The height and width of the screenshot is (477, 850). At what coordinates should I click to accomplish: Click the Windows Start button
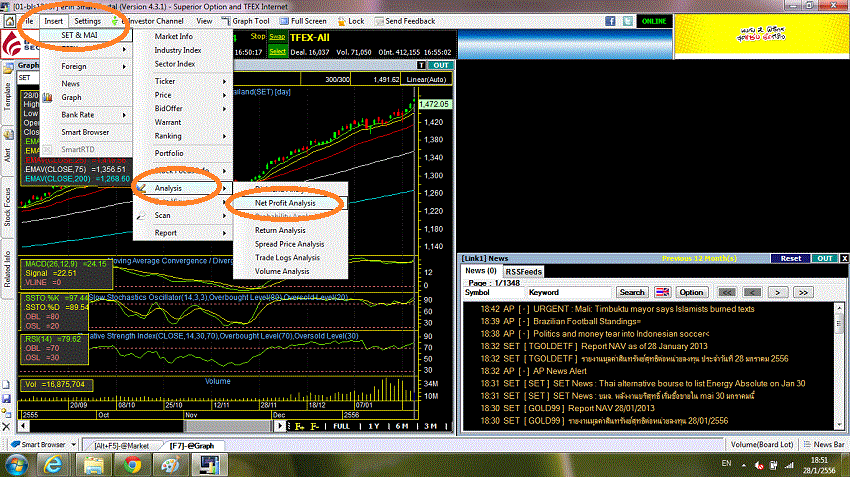pyautogui.click(x=16, y=465)
